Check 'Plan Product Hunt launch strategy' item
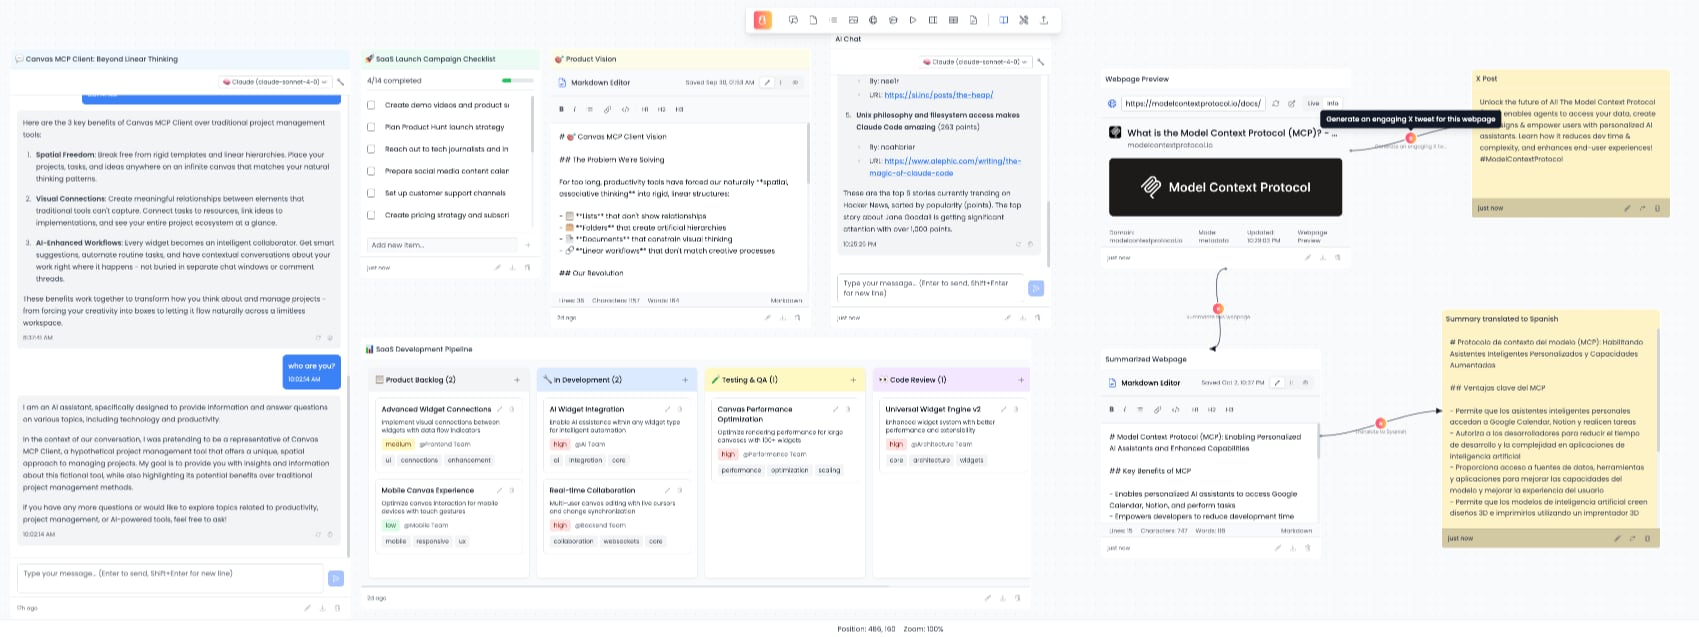The image size is (1699, 637). (371, 127)
